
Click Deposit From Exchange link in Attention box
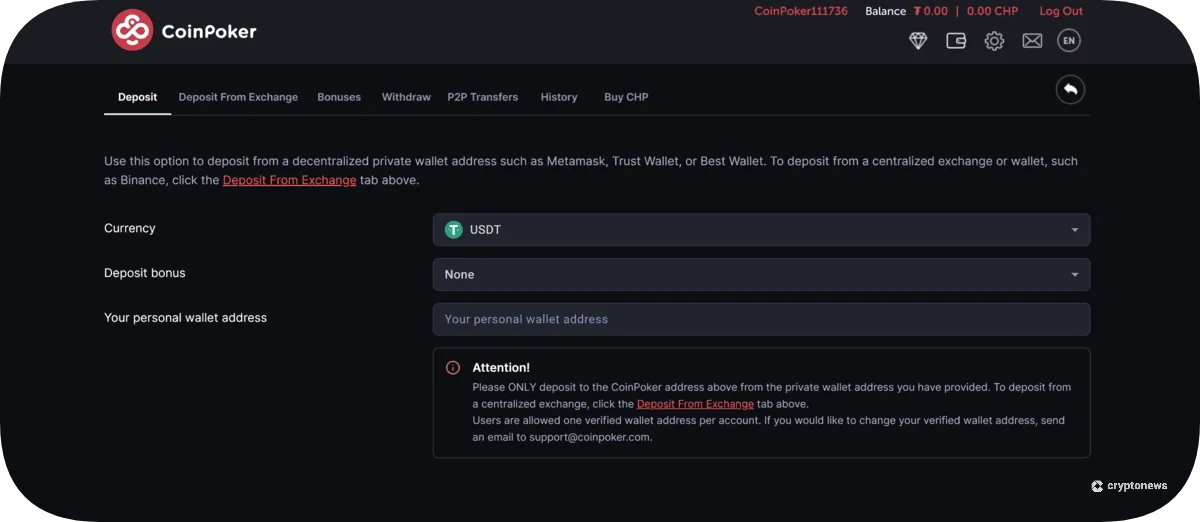pyautogui.click(x=695, y=404)
